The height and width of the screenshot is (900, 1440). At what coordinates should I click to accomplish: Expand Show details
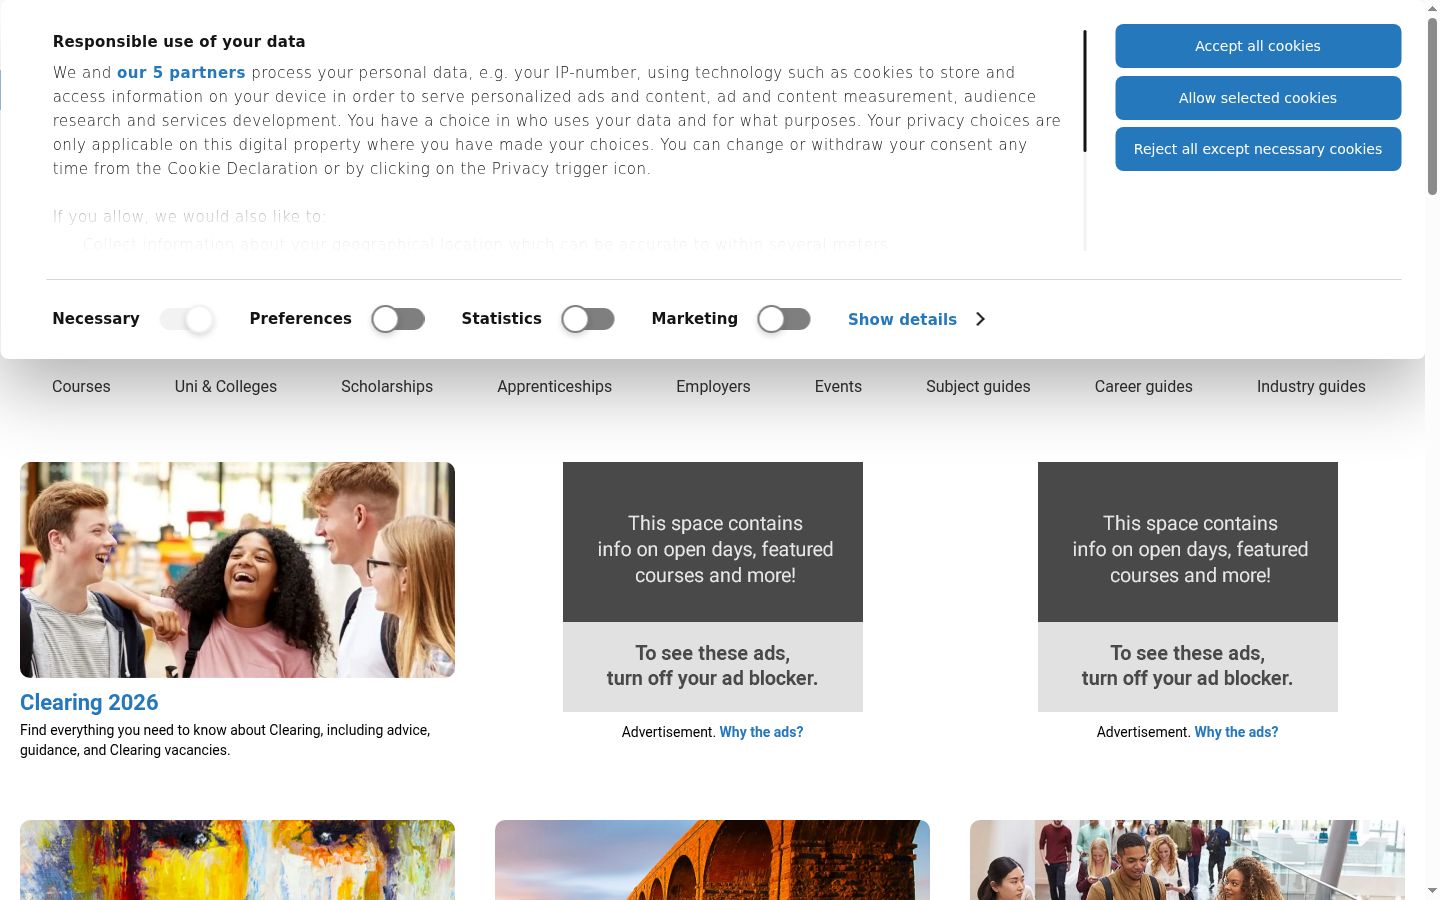(x=902, y=319)
